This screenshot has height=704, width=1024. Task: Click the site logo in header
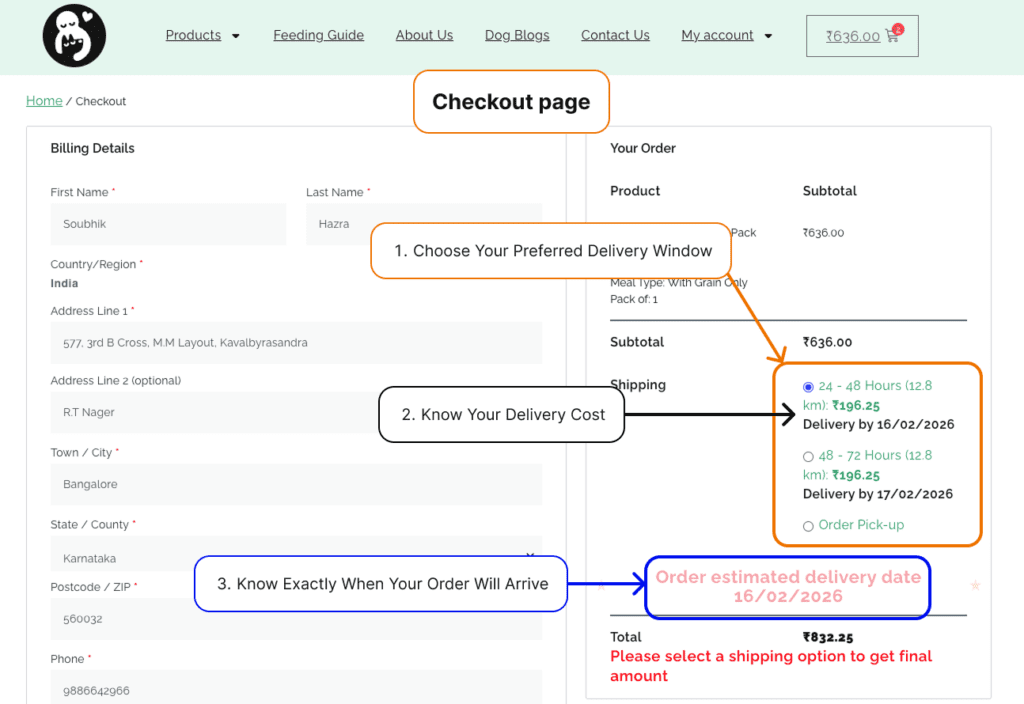74,35
